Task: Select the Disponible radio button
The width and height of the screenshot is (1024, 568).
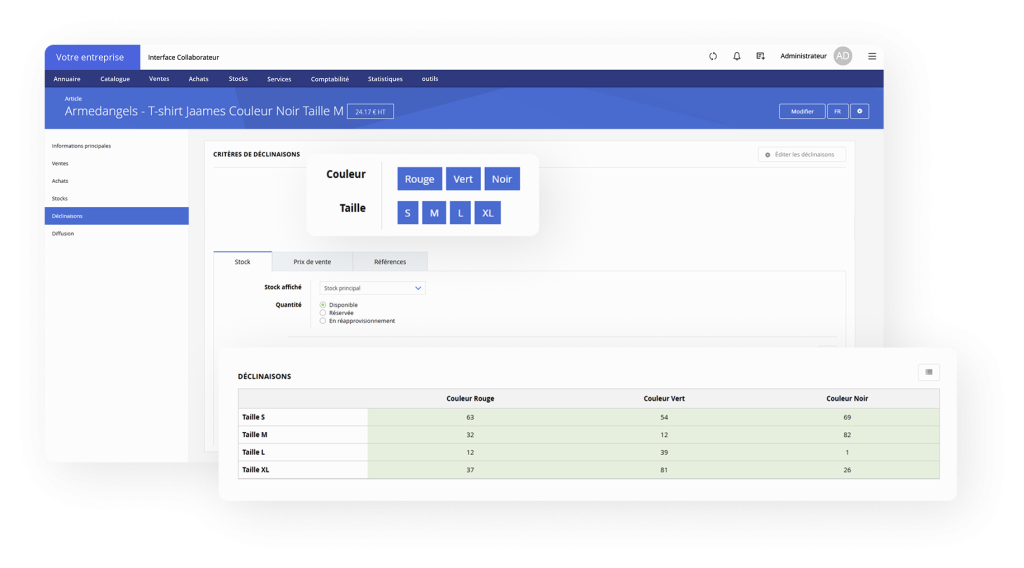Action: [322, 305]
